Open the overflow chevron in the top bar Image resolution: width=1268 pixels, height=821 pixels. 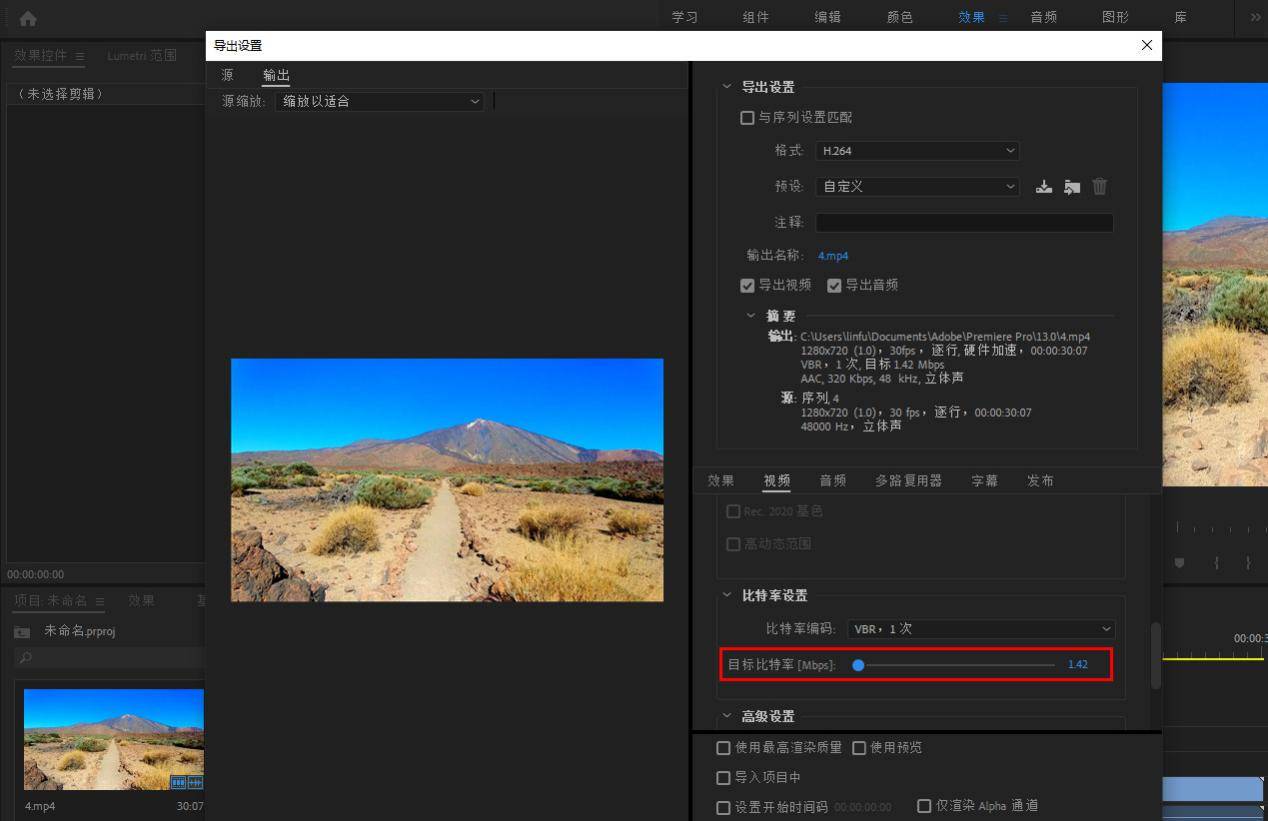point(1255,17)
